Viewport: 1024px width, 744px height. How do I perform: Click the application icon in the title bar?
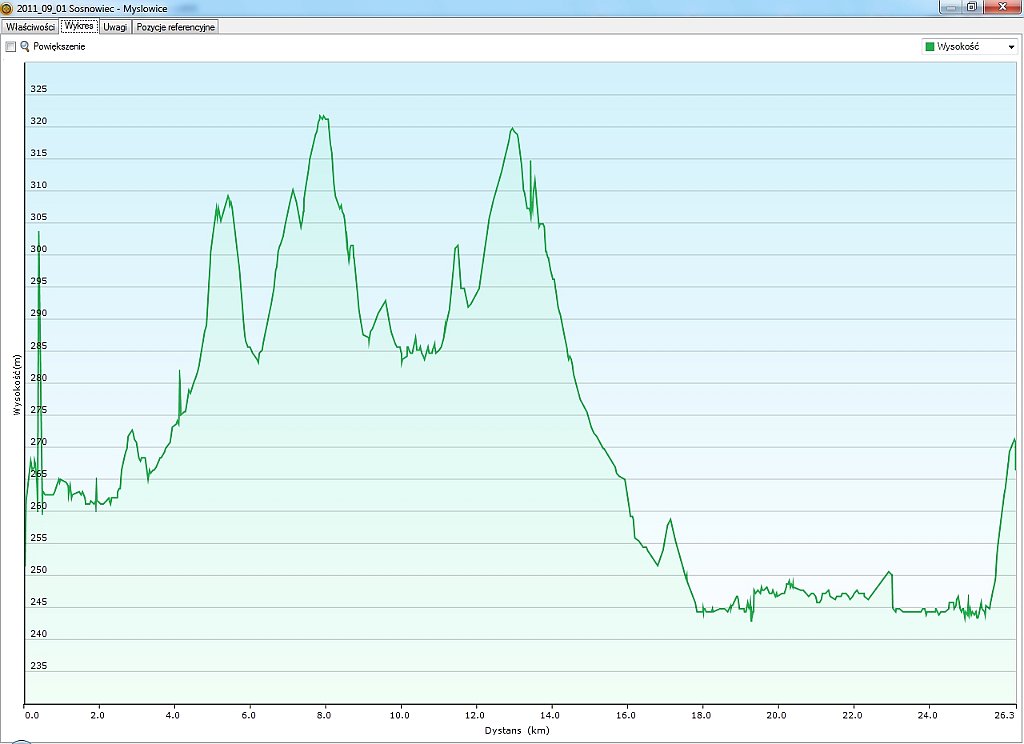pos(7,7)
